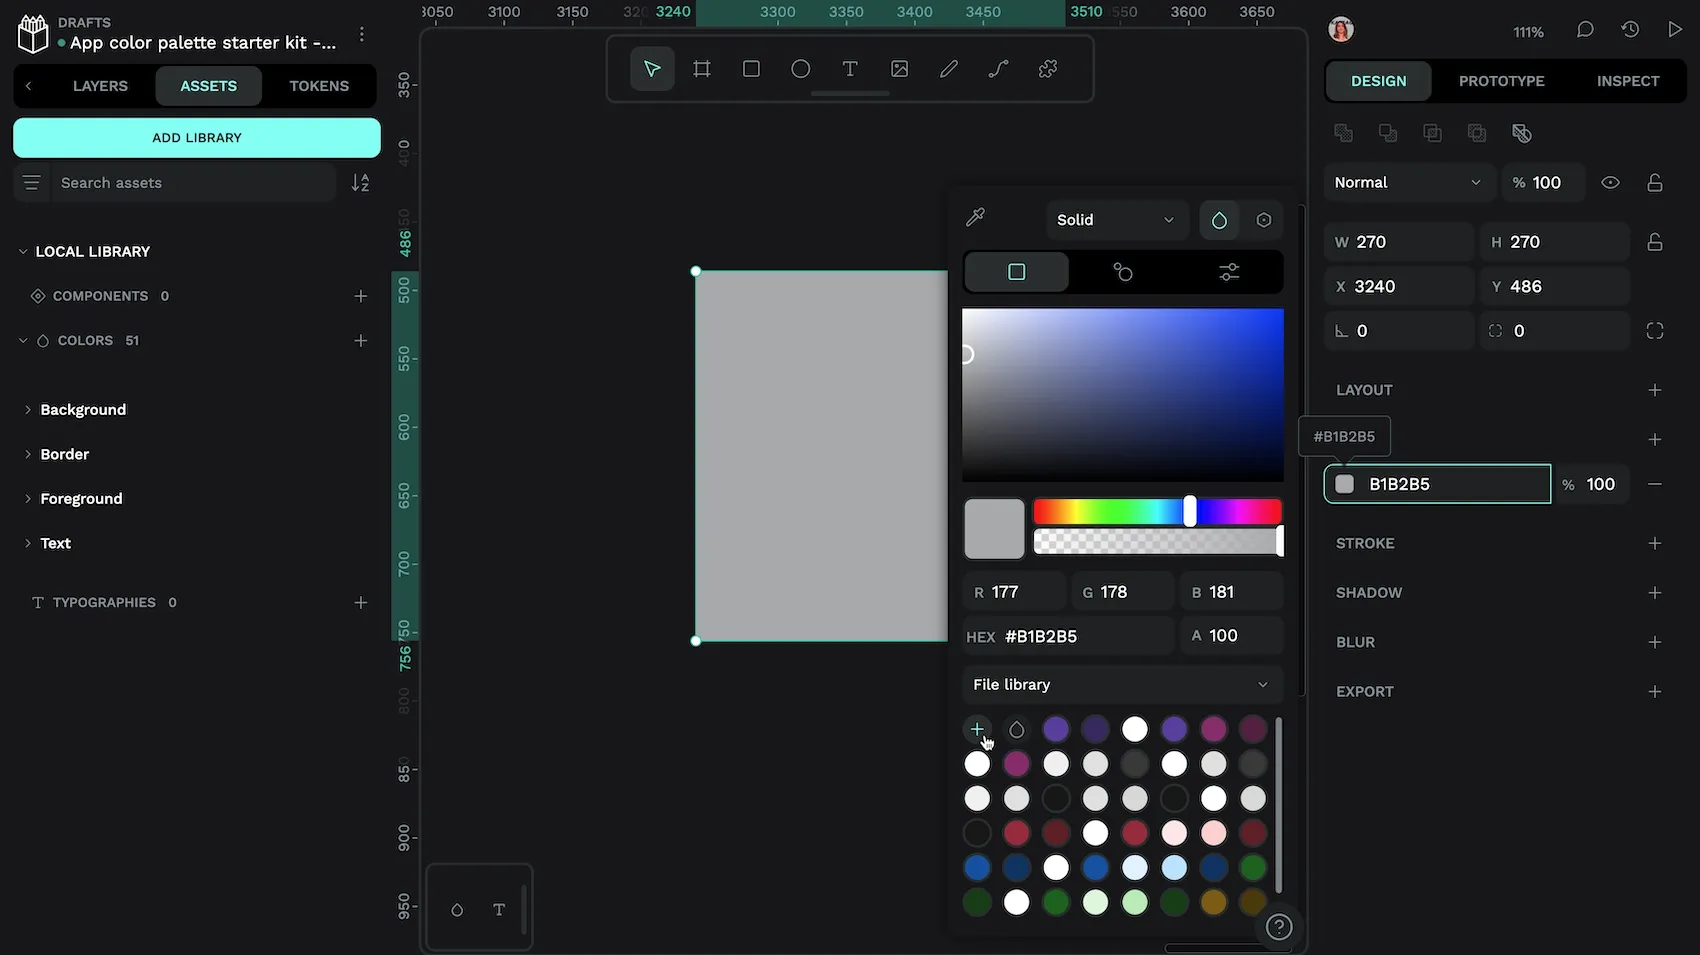Open the Inspect tab

pyautogui.click(x=1628, y=80)
